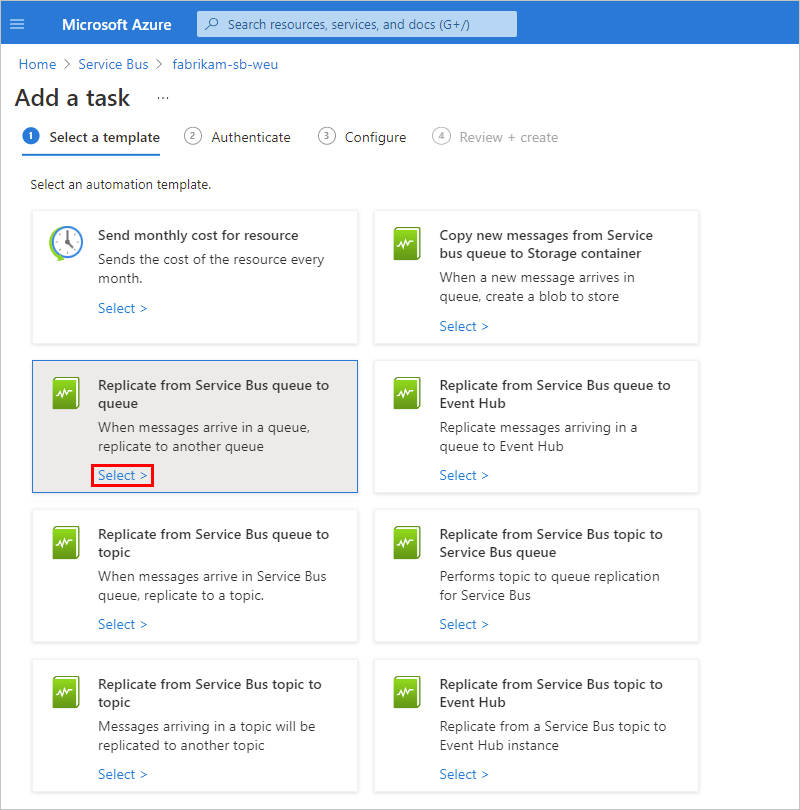The width and height of the screenshot is (800, 810).
Task: Click the Logic Apps icon on Copy new messages template
Action: [407, 243]
